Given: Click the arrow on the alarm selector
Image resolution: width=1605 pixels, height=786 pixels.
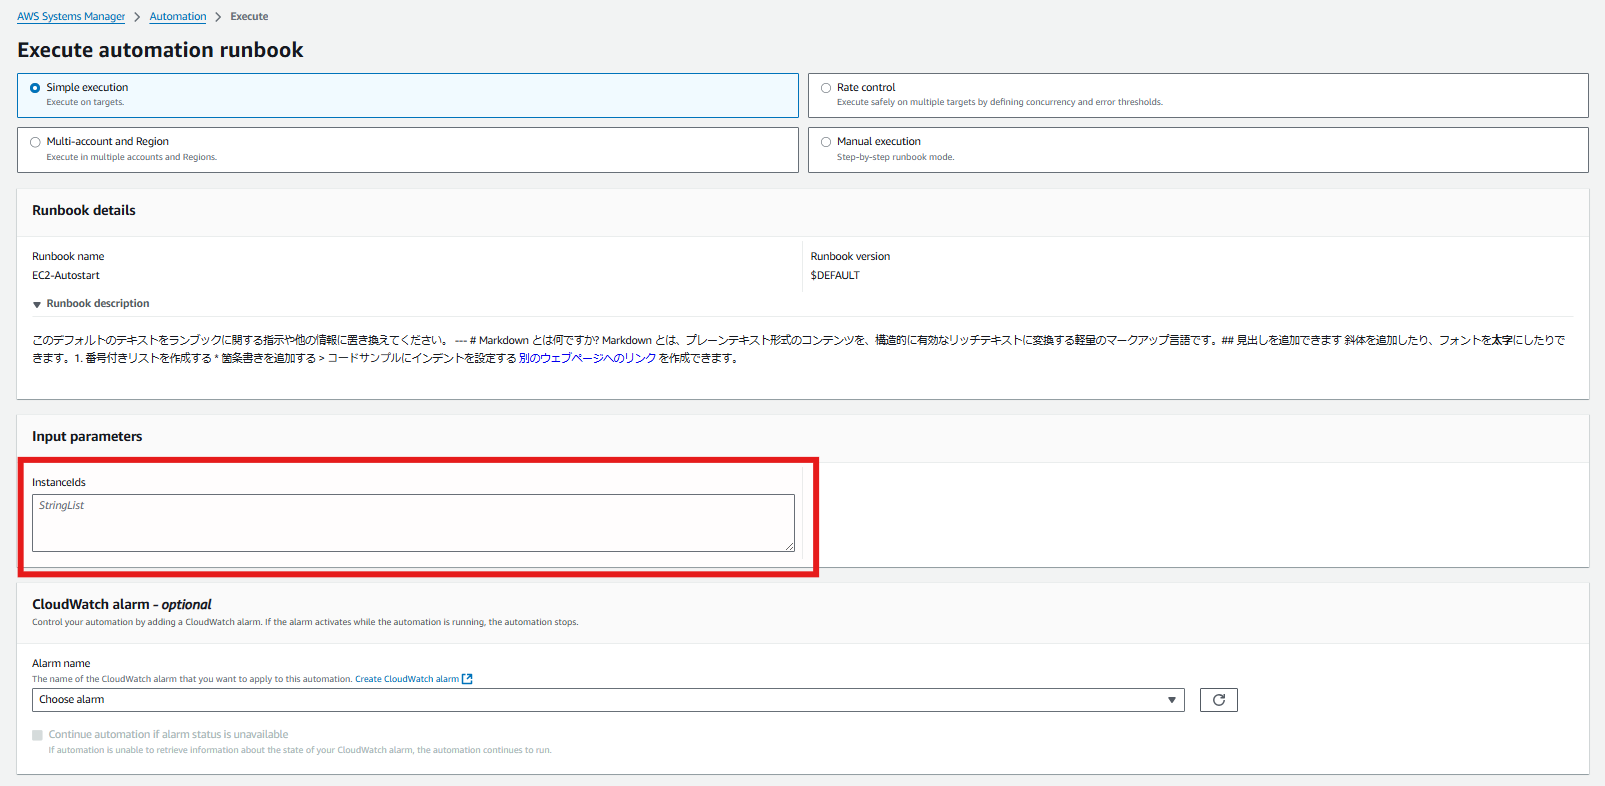Looking at the screenshot, I should tap(1171, 700).
